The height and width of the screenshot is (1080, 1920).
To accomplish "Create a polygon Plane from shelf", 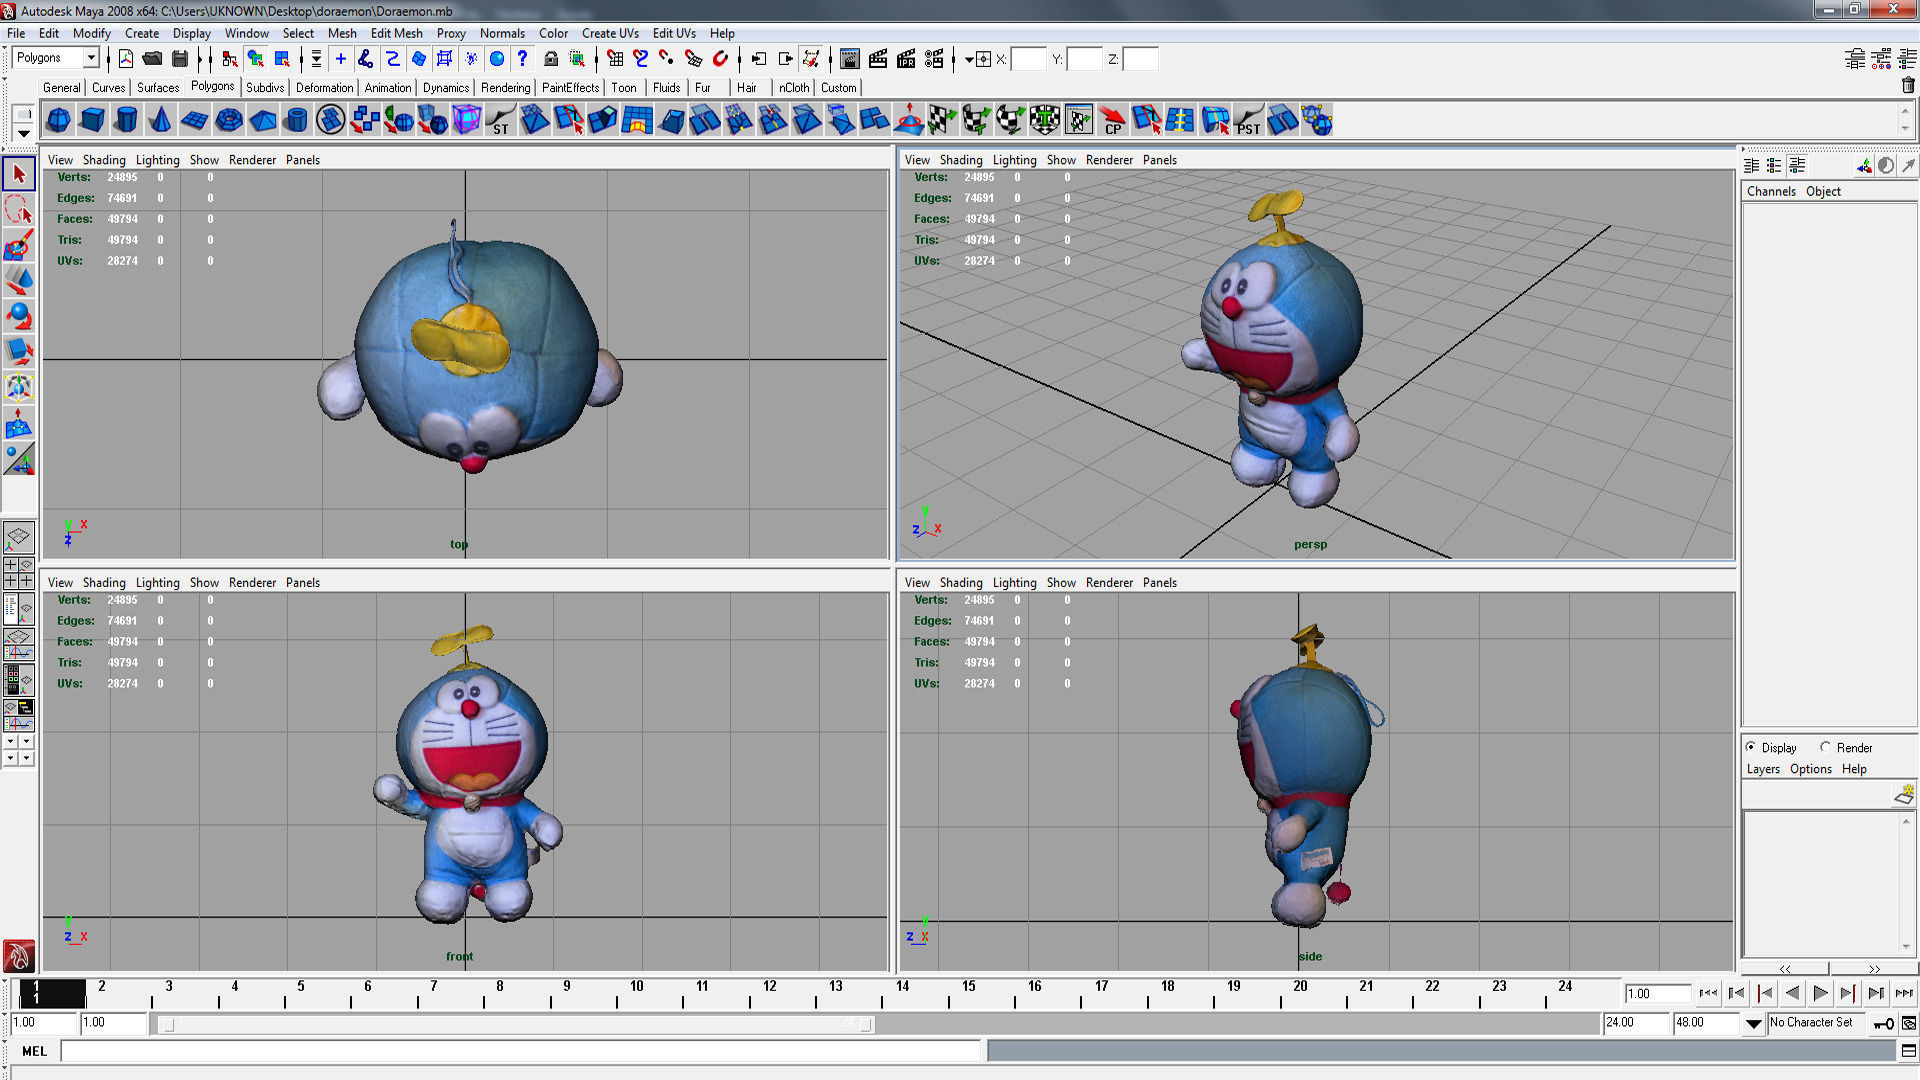I will pos(195,121).
